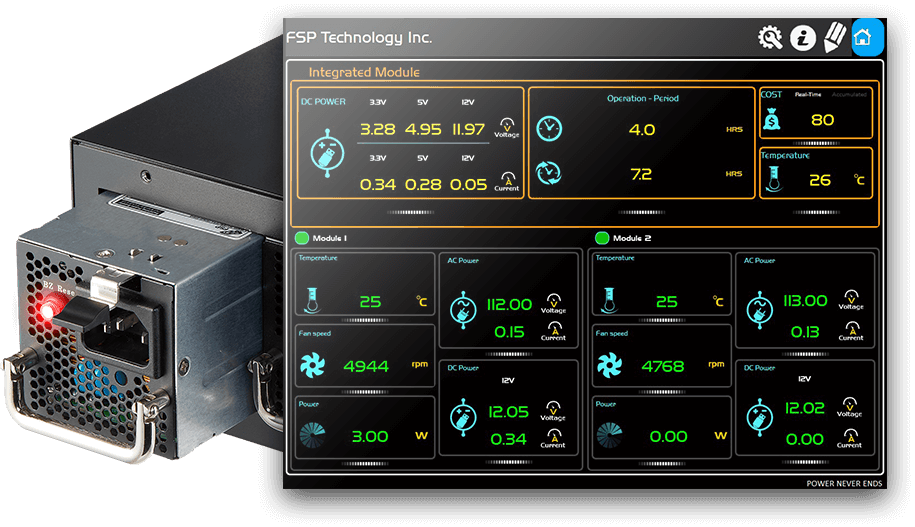Click Module 1 power 3.00 W

pyautogui.click(x=370, y=436)
